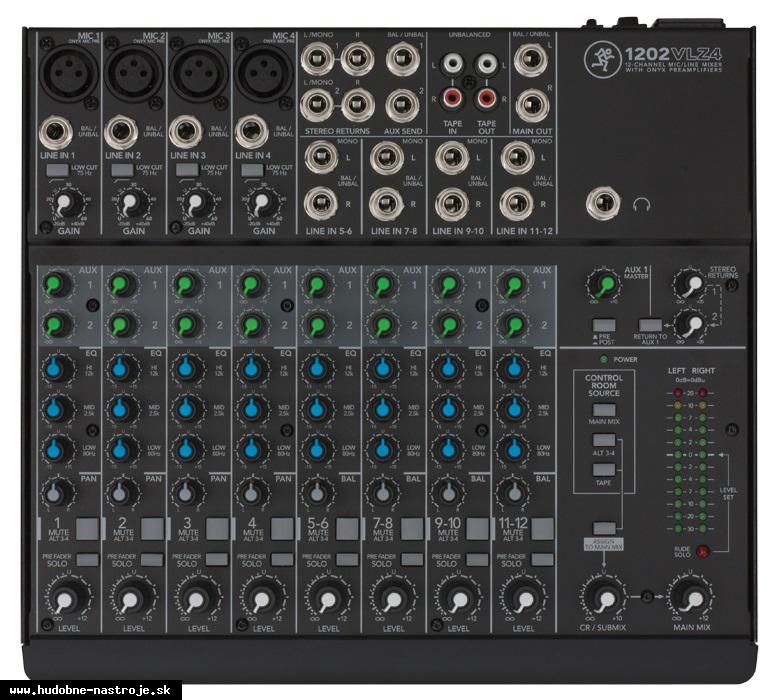This screenshot has height=700, width=773.
Task: Click the red TAPE IN right RCA jack
Action: tap(452, 99)
